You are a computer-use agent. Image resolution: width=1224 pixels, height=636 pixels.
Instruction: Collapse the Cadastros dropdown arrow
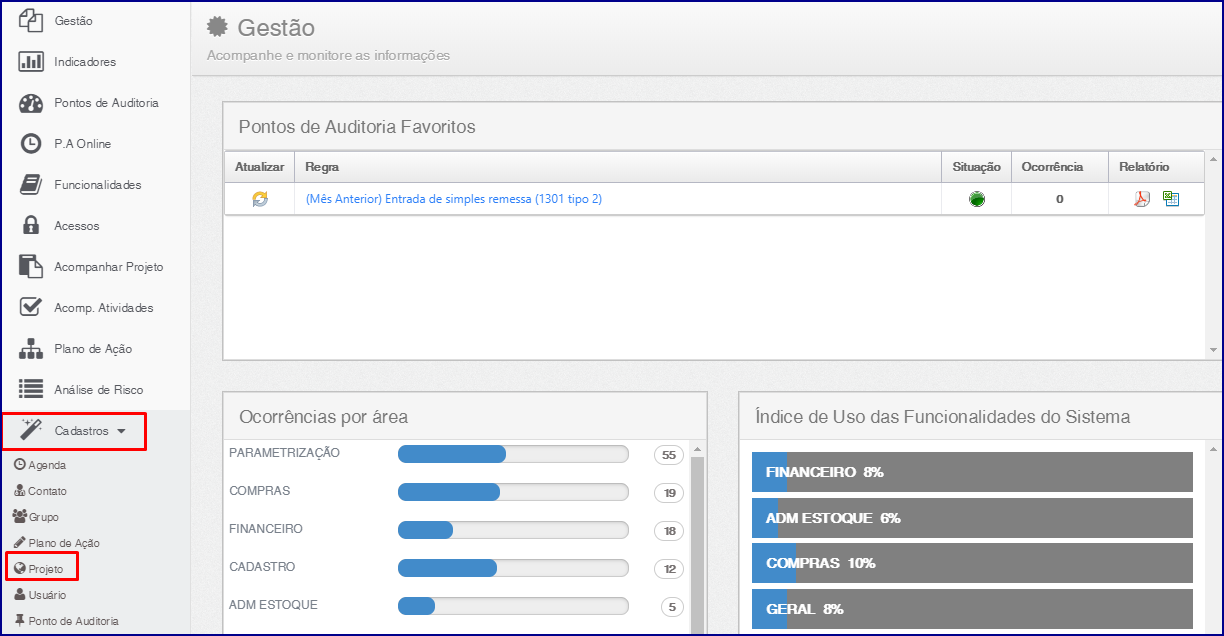121,432
